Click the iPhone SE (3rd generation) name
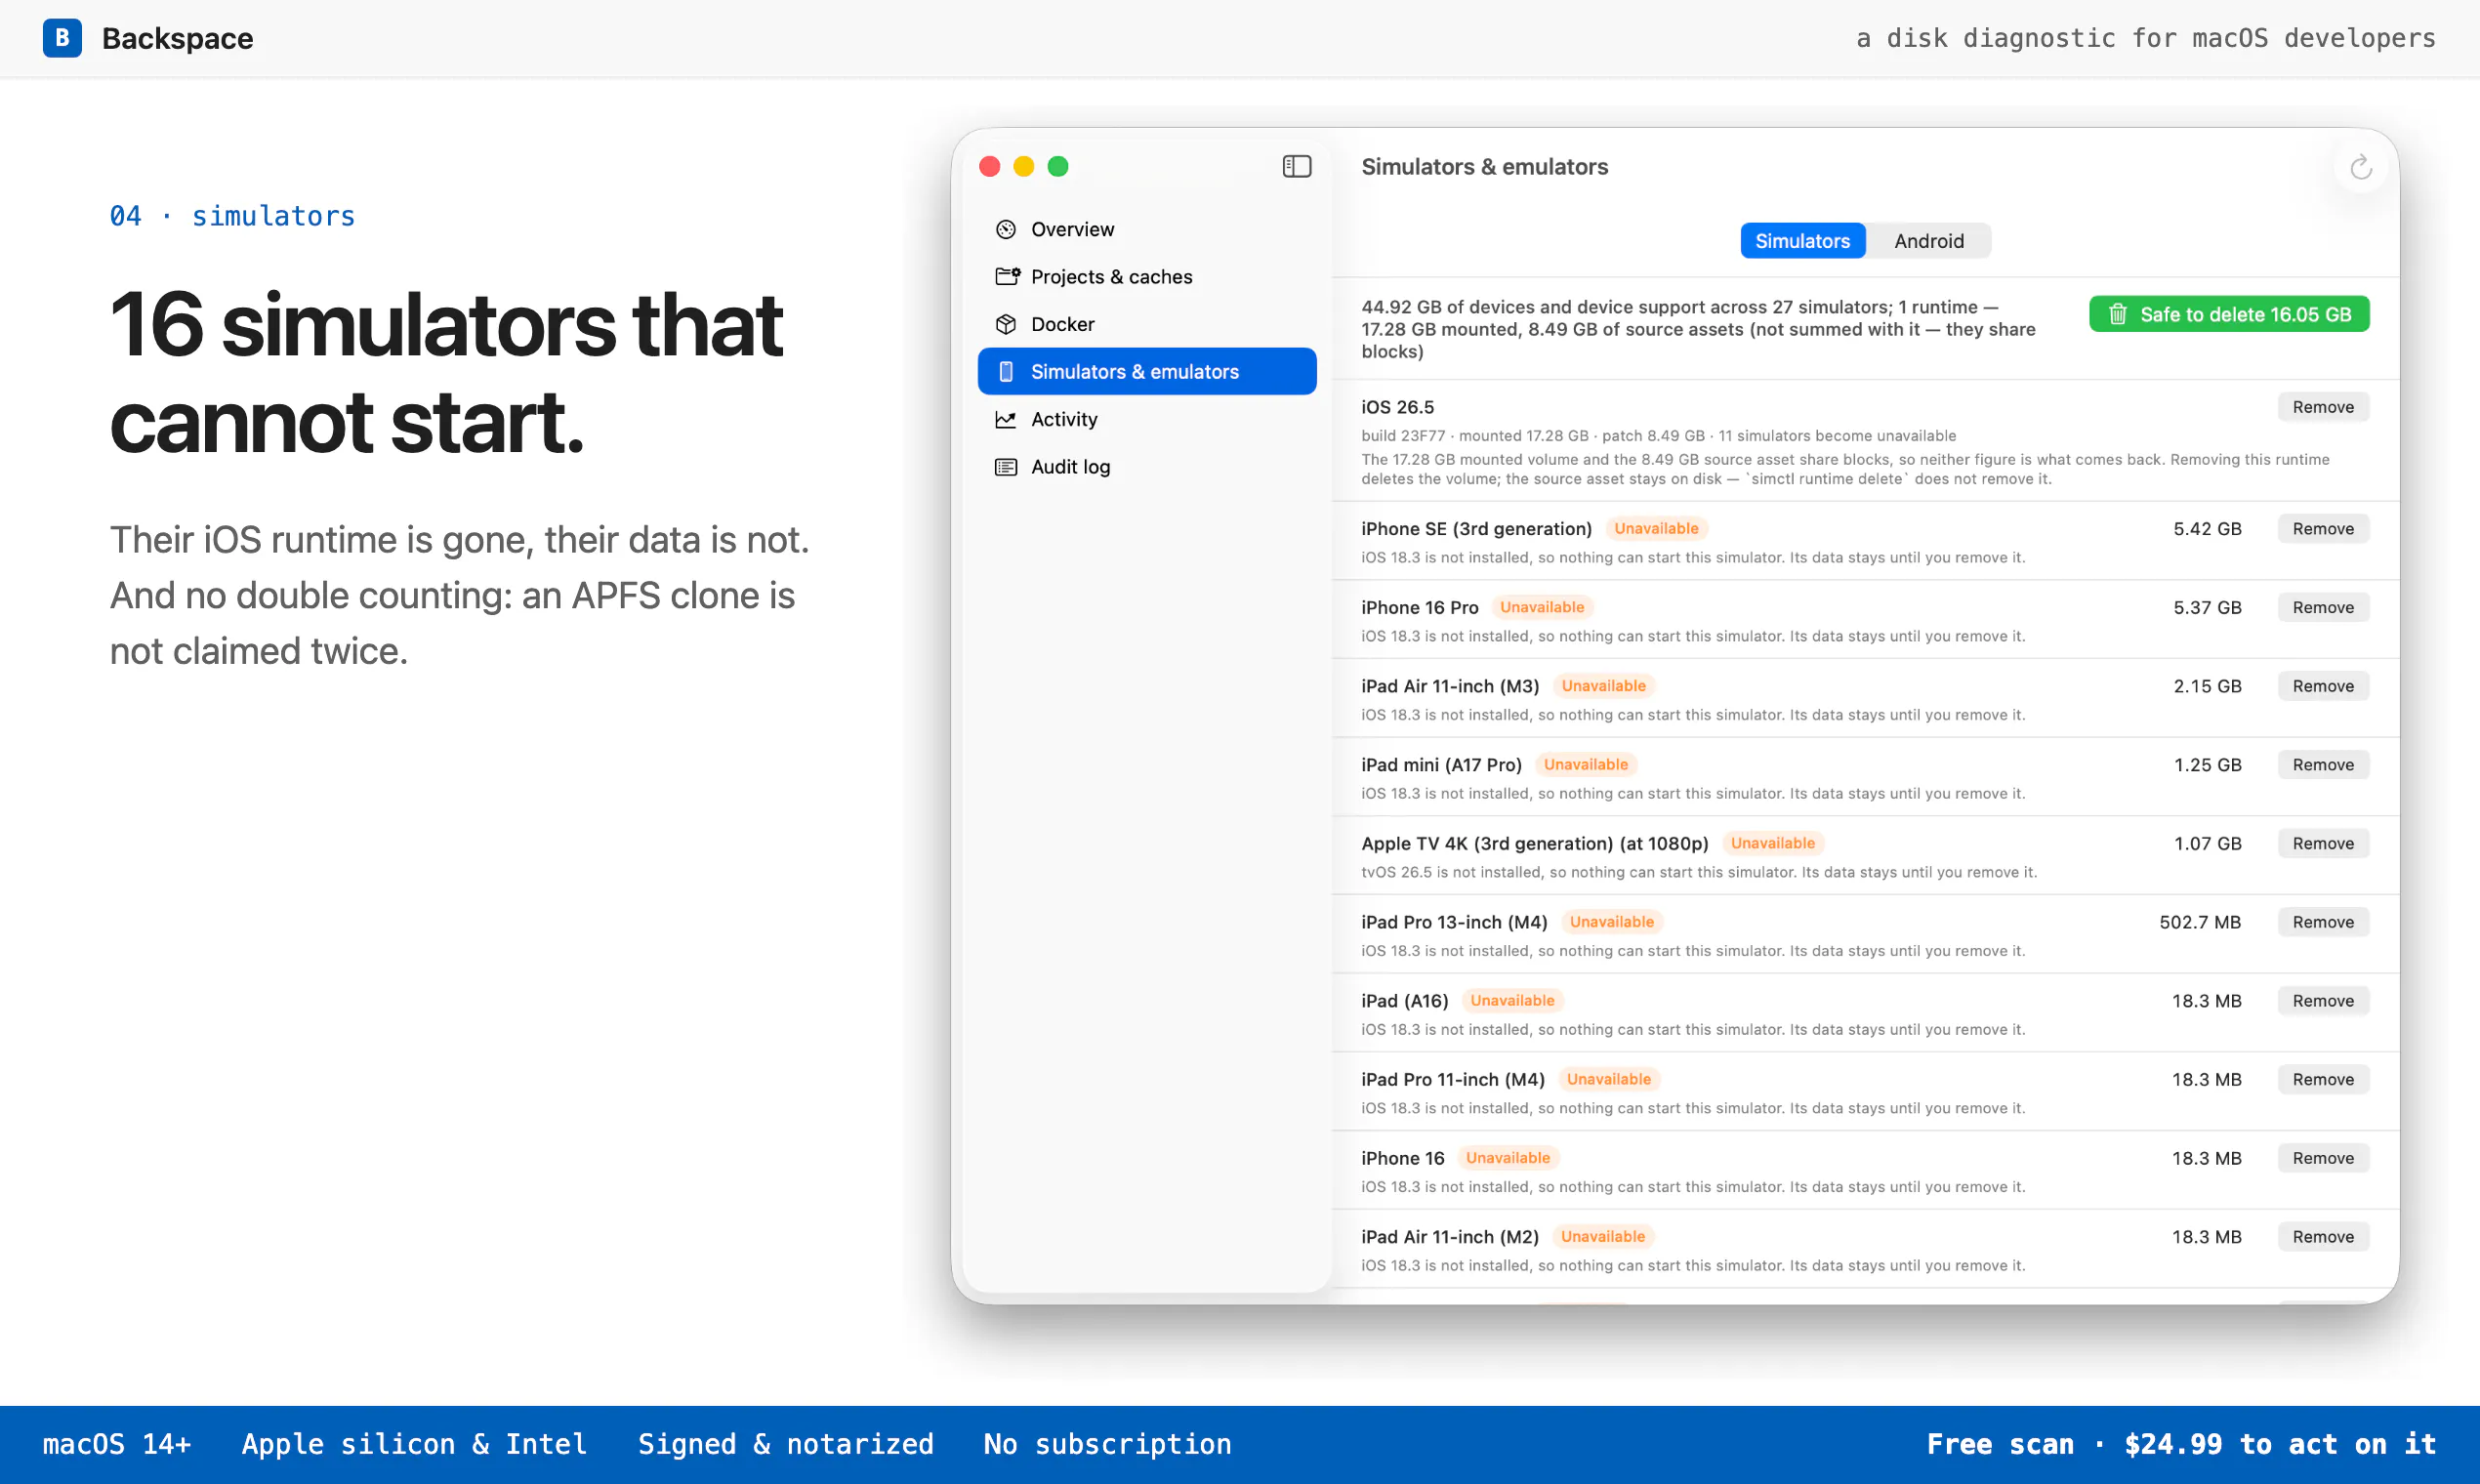 [x=1476, y=528]
